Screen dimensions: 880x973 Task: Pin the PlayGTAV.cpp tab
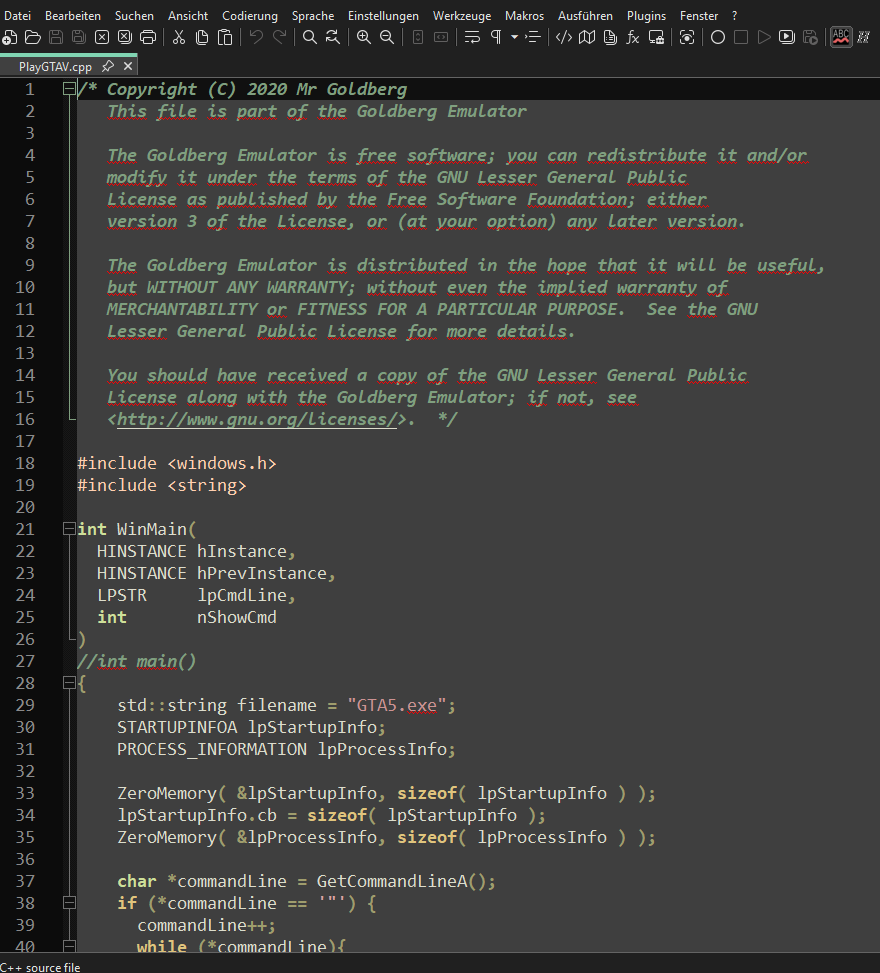point(107,66)
